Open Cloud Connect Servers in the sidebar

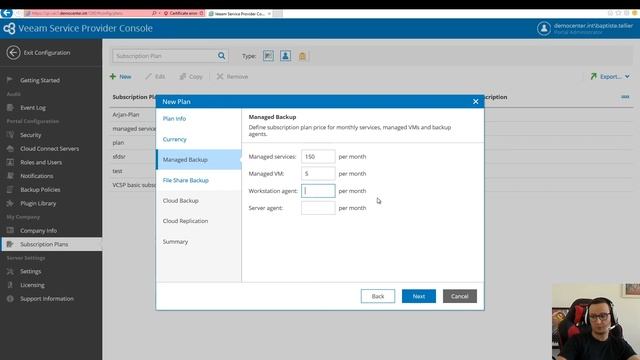pyautogui.click(x=49, y=149)
